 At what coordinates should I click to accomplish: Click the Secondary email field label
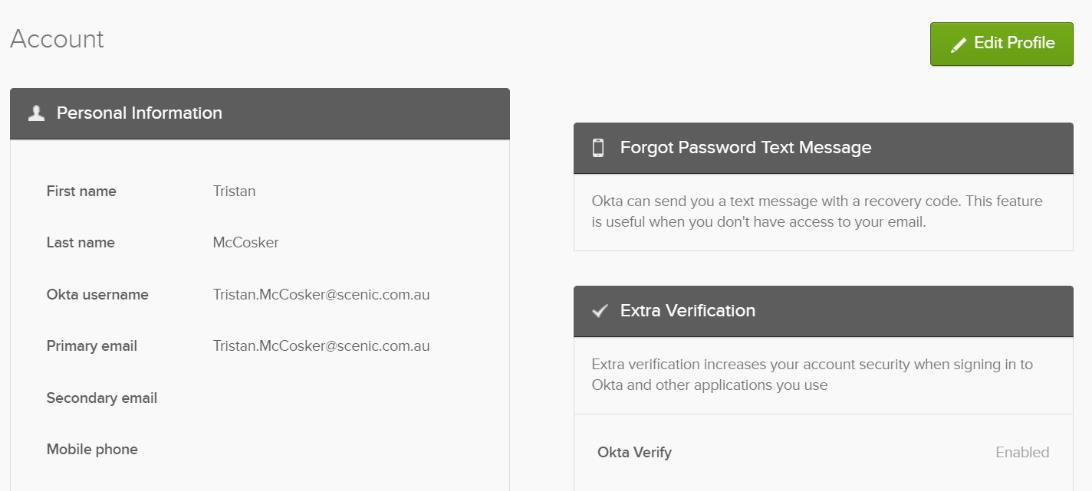tap(102, 398)
